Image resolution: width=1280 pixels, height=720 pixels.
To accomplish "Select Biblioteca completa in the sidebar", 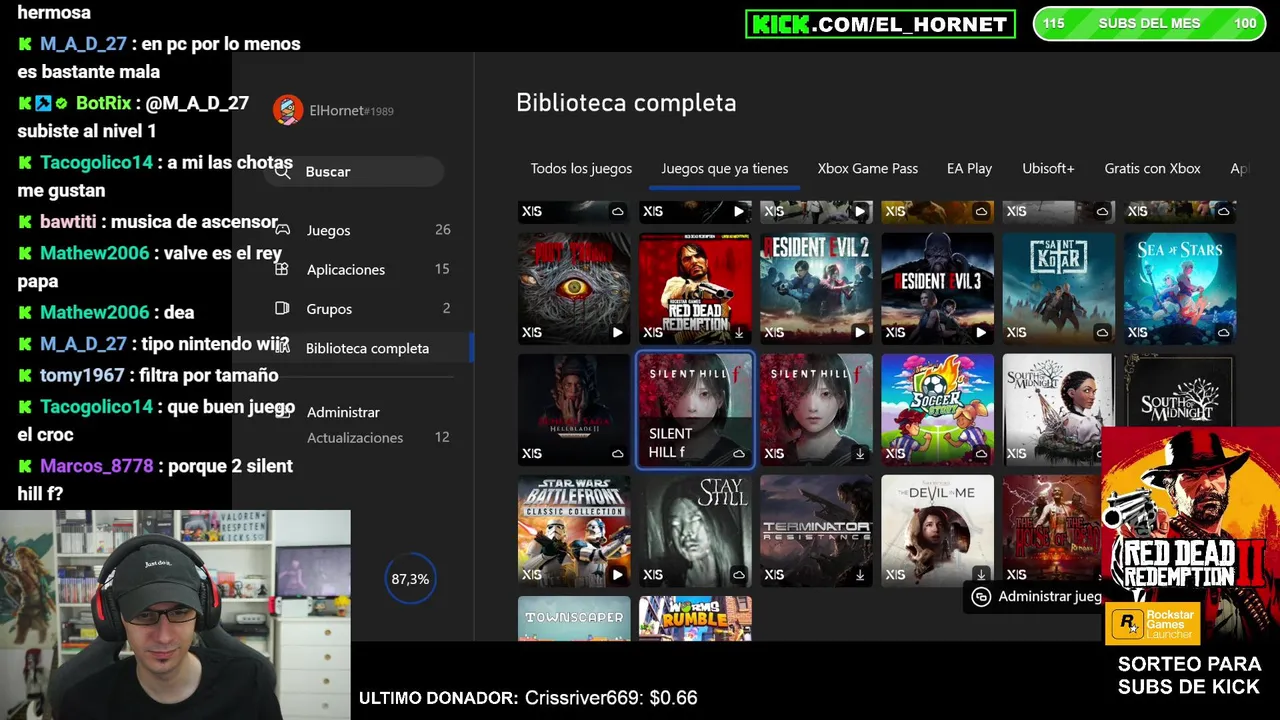I will [x=367, y=348].
